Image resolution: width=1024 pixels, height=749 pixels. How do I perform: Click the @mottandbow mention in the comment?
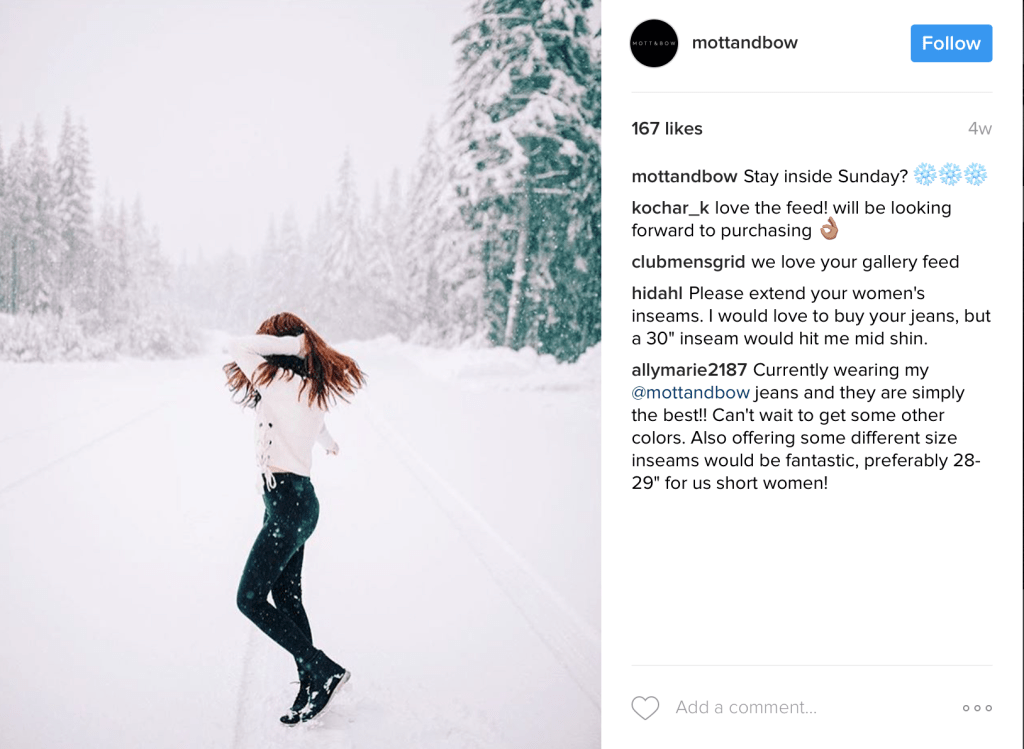click(690, 393)
